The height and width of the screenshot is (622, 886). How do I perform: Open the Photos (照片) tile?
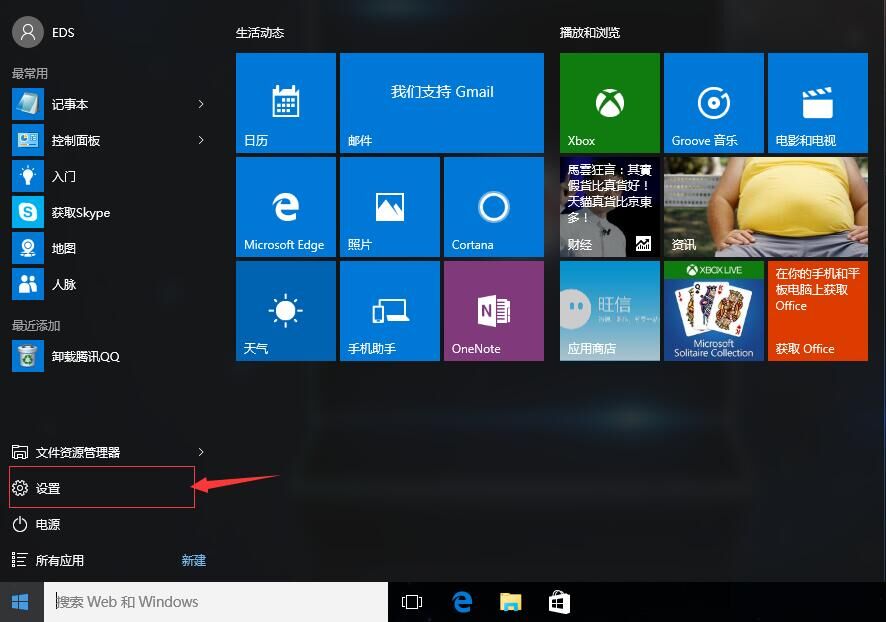[390, 207]
